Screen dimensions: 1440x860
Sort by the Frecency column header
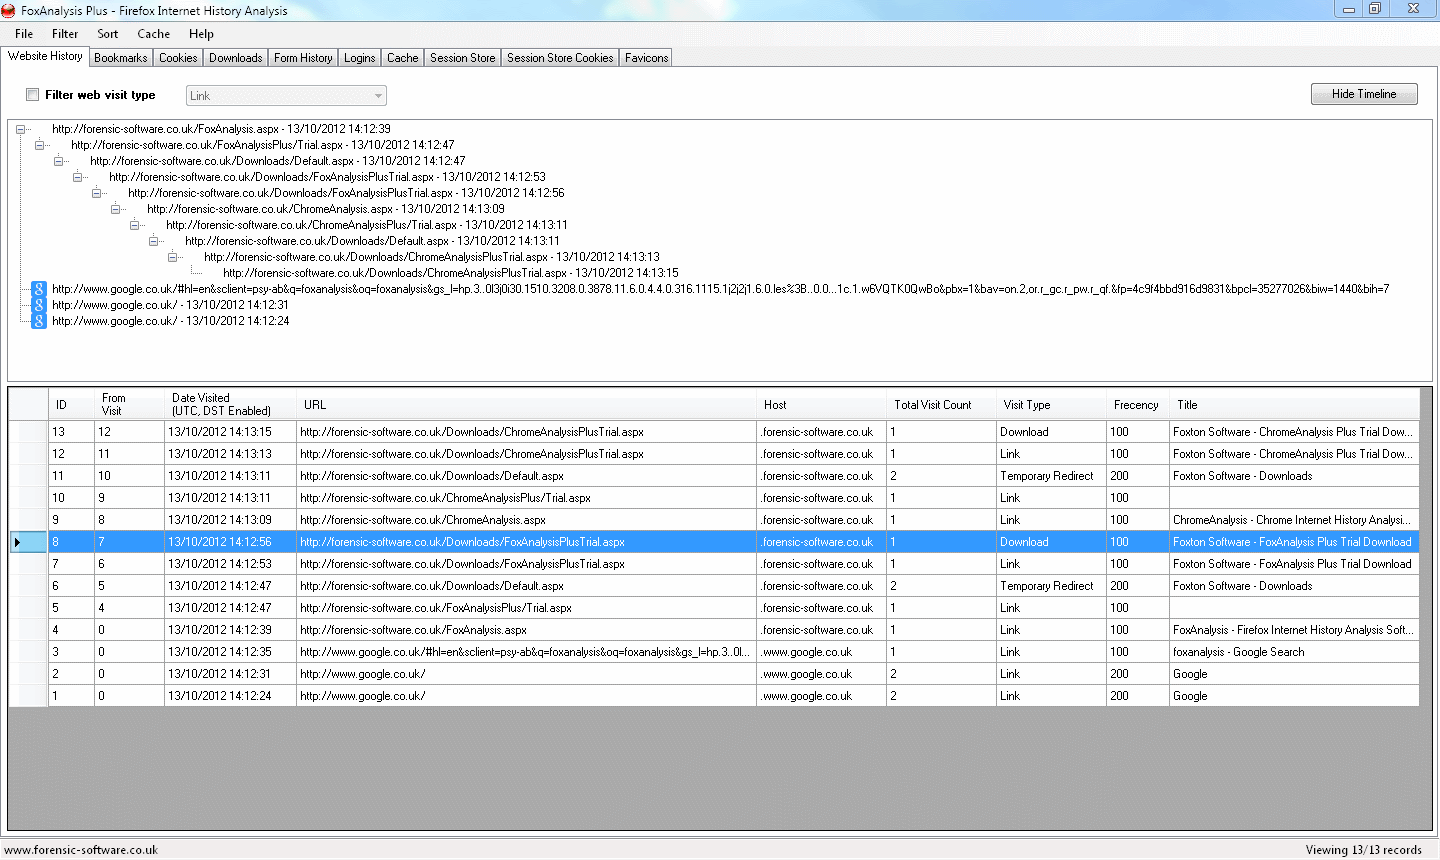coord(1138,405)
